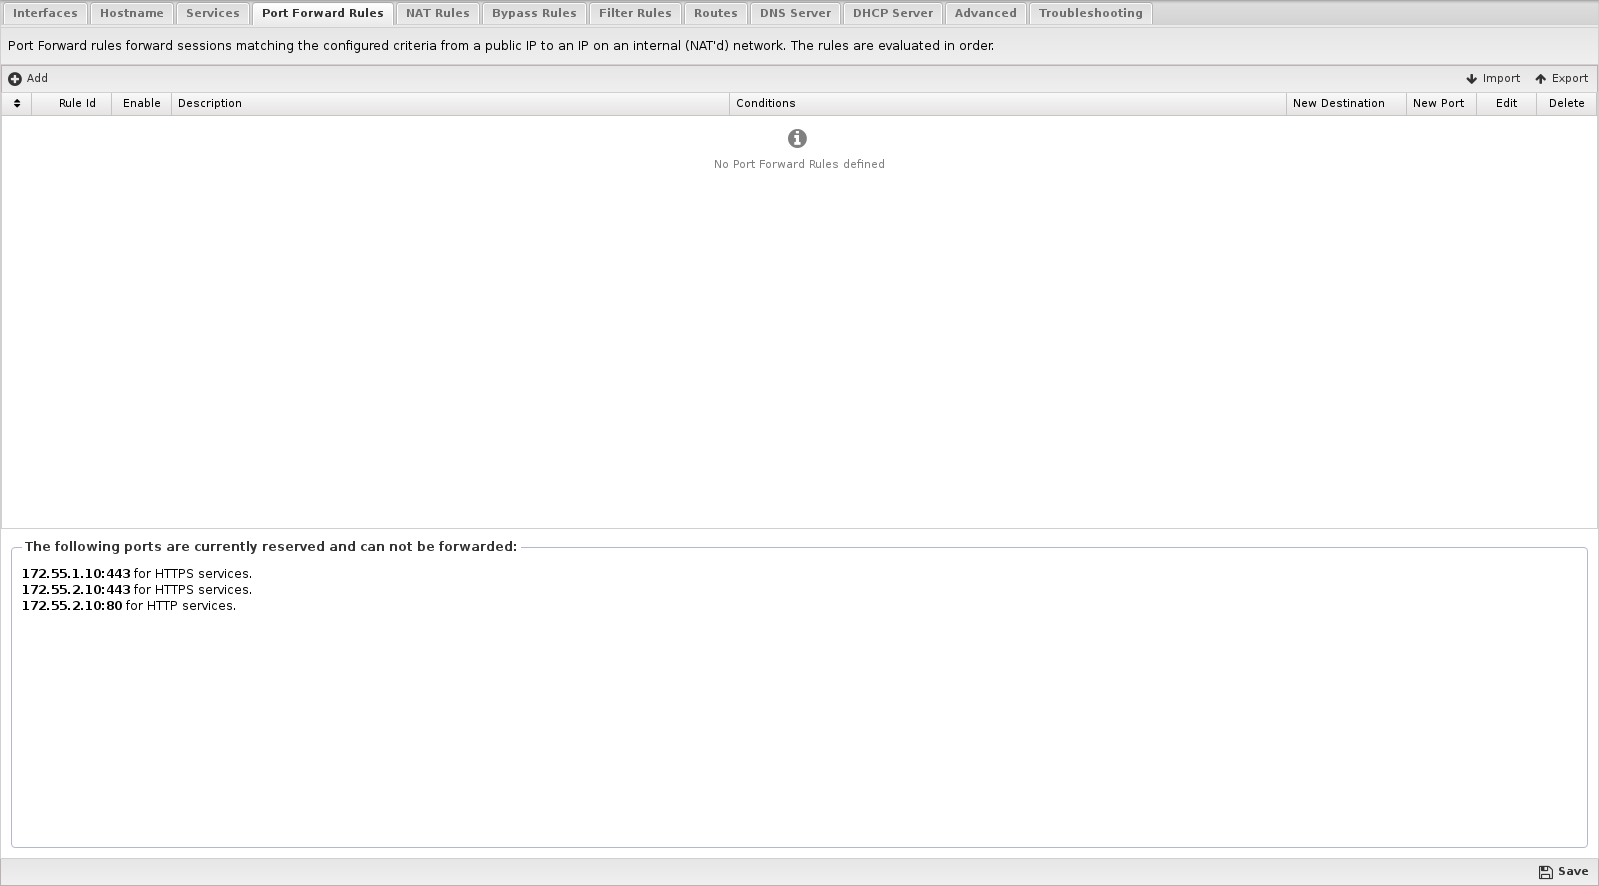The height and width of the screenshot is (886, 1599).
Task: Go to the NAT Rules tab
Action: [x=438, y=13]
